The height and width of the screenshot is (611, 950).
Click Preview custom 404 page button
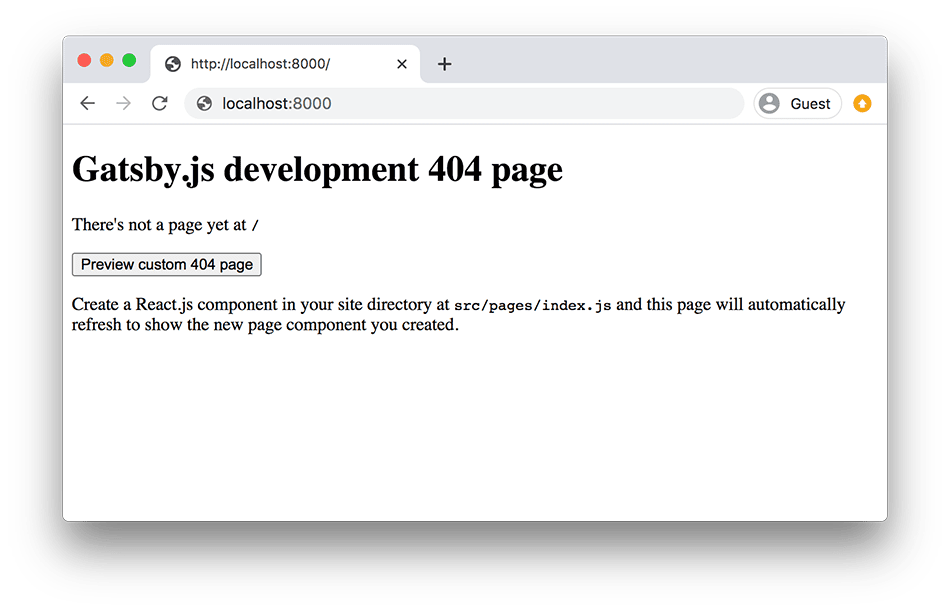(x=167, y=264)
